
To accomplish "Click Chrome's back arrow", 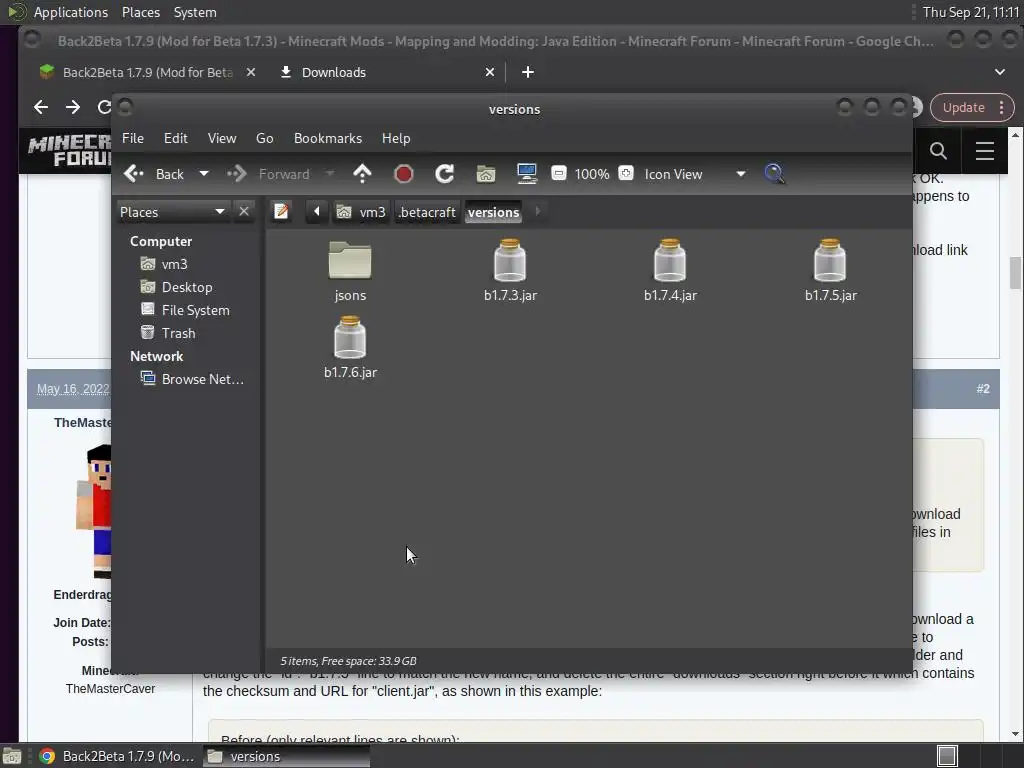I will coord(41,107).
